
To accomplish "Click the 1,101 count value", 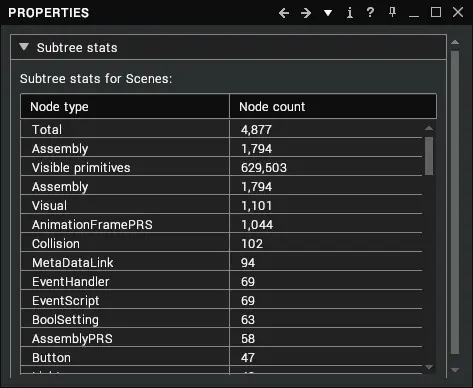I will tap(256, 206).
